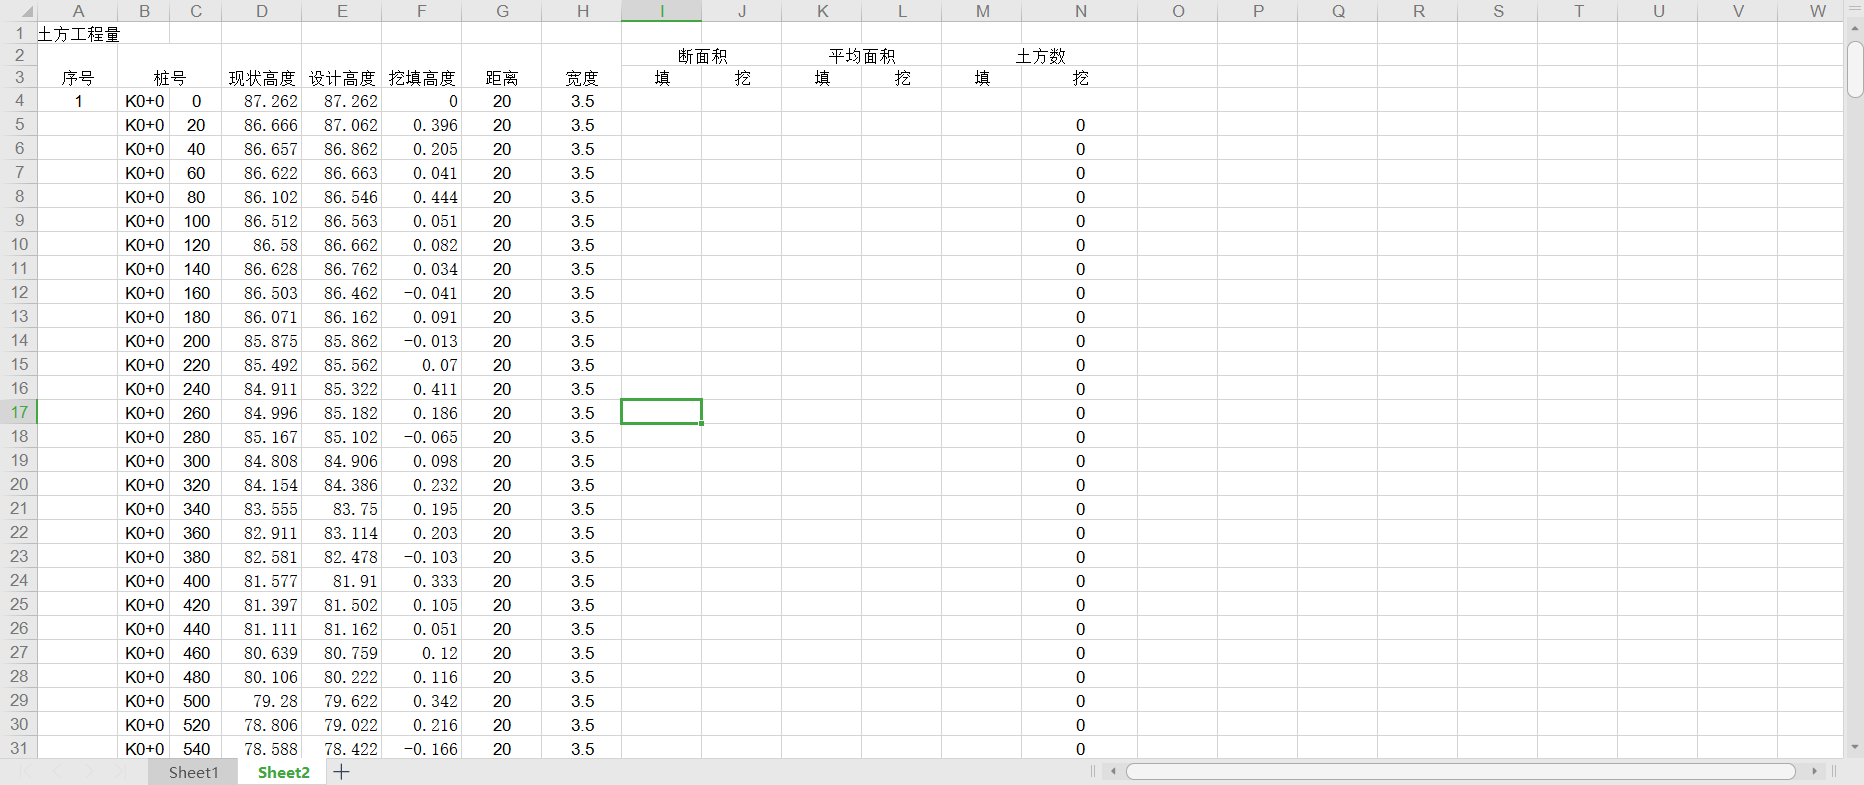Click pile offset cell 260

[196, 413]
